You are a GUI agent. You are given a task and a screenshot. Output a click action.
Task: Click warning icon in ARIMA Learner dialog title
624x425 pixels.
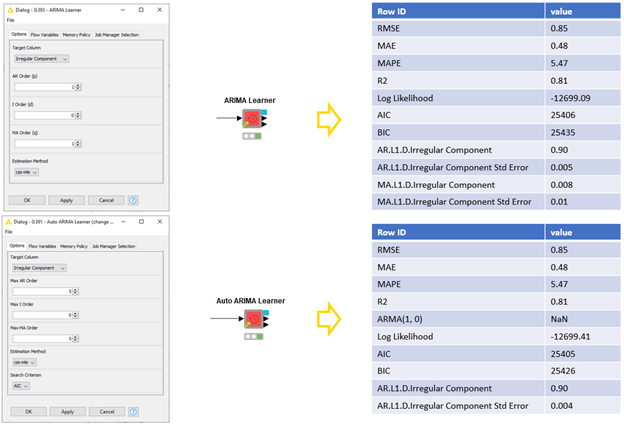9,11
